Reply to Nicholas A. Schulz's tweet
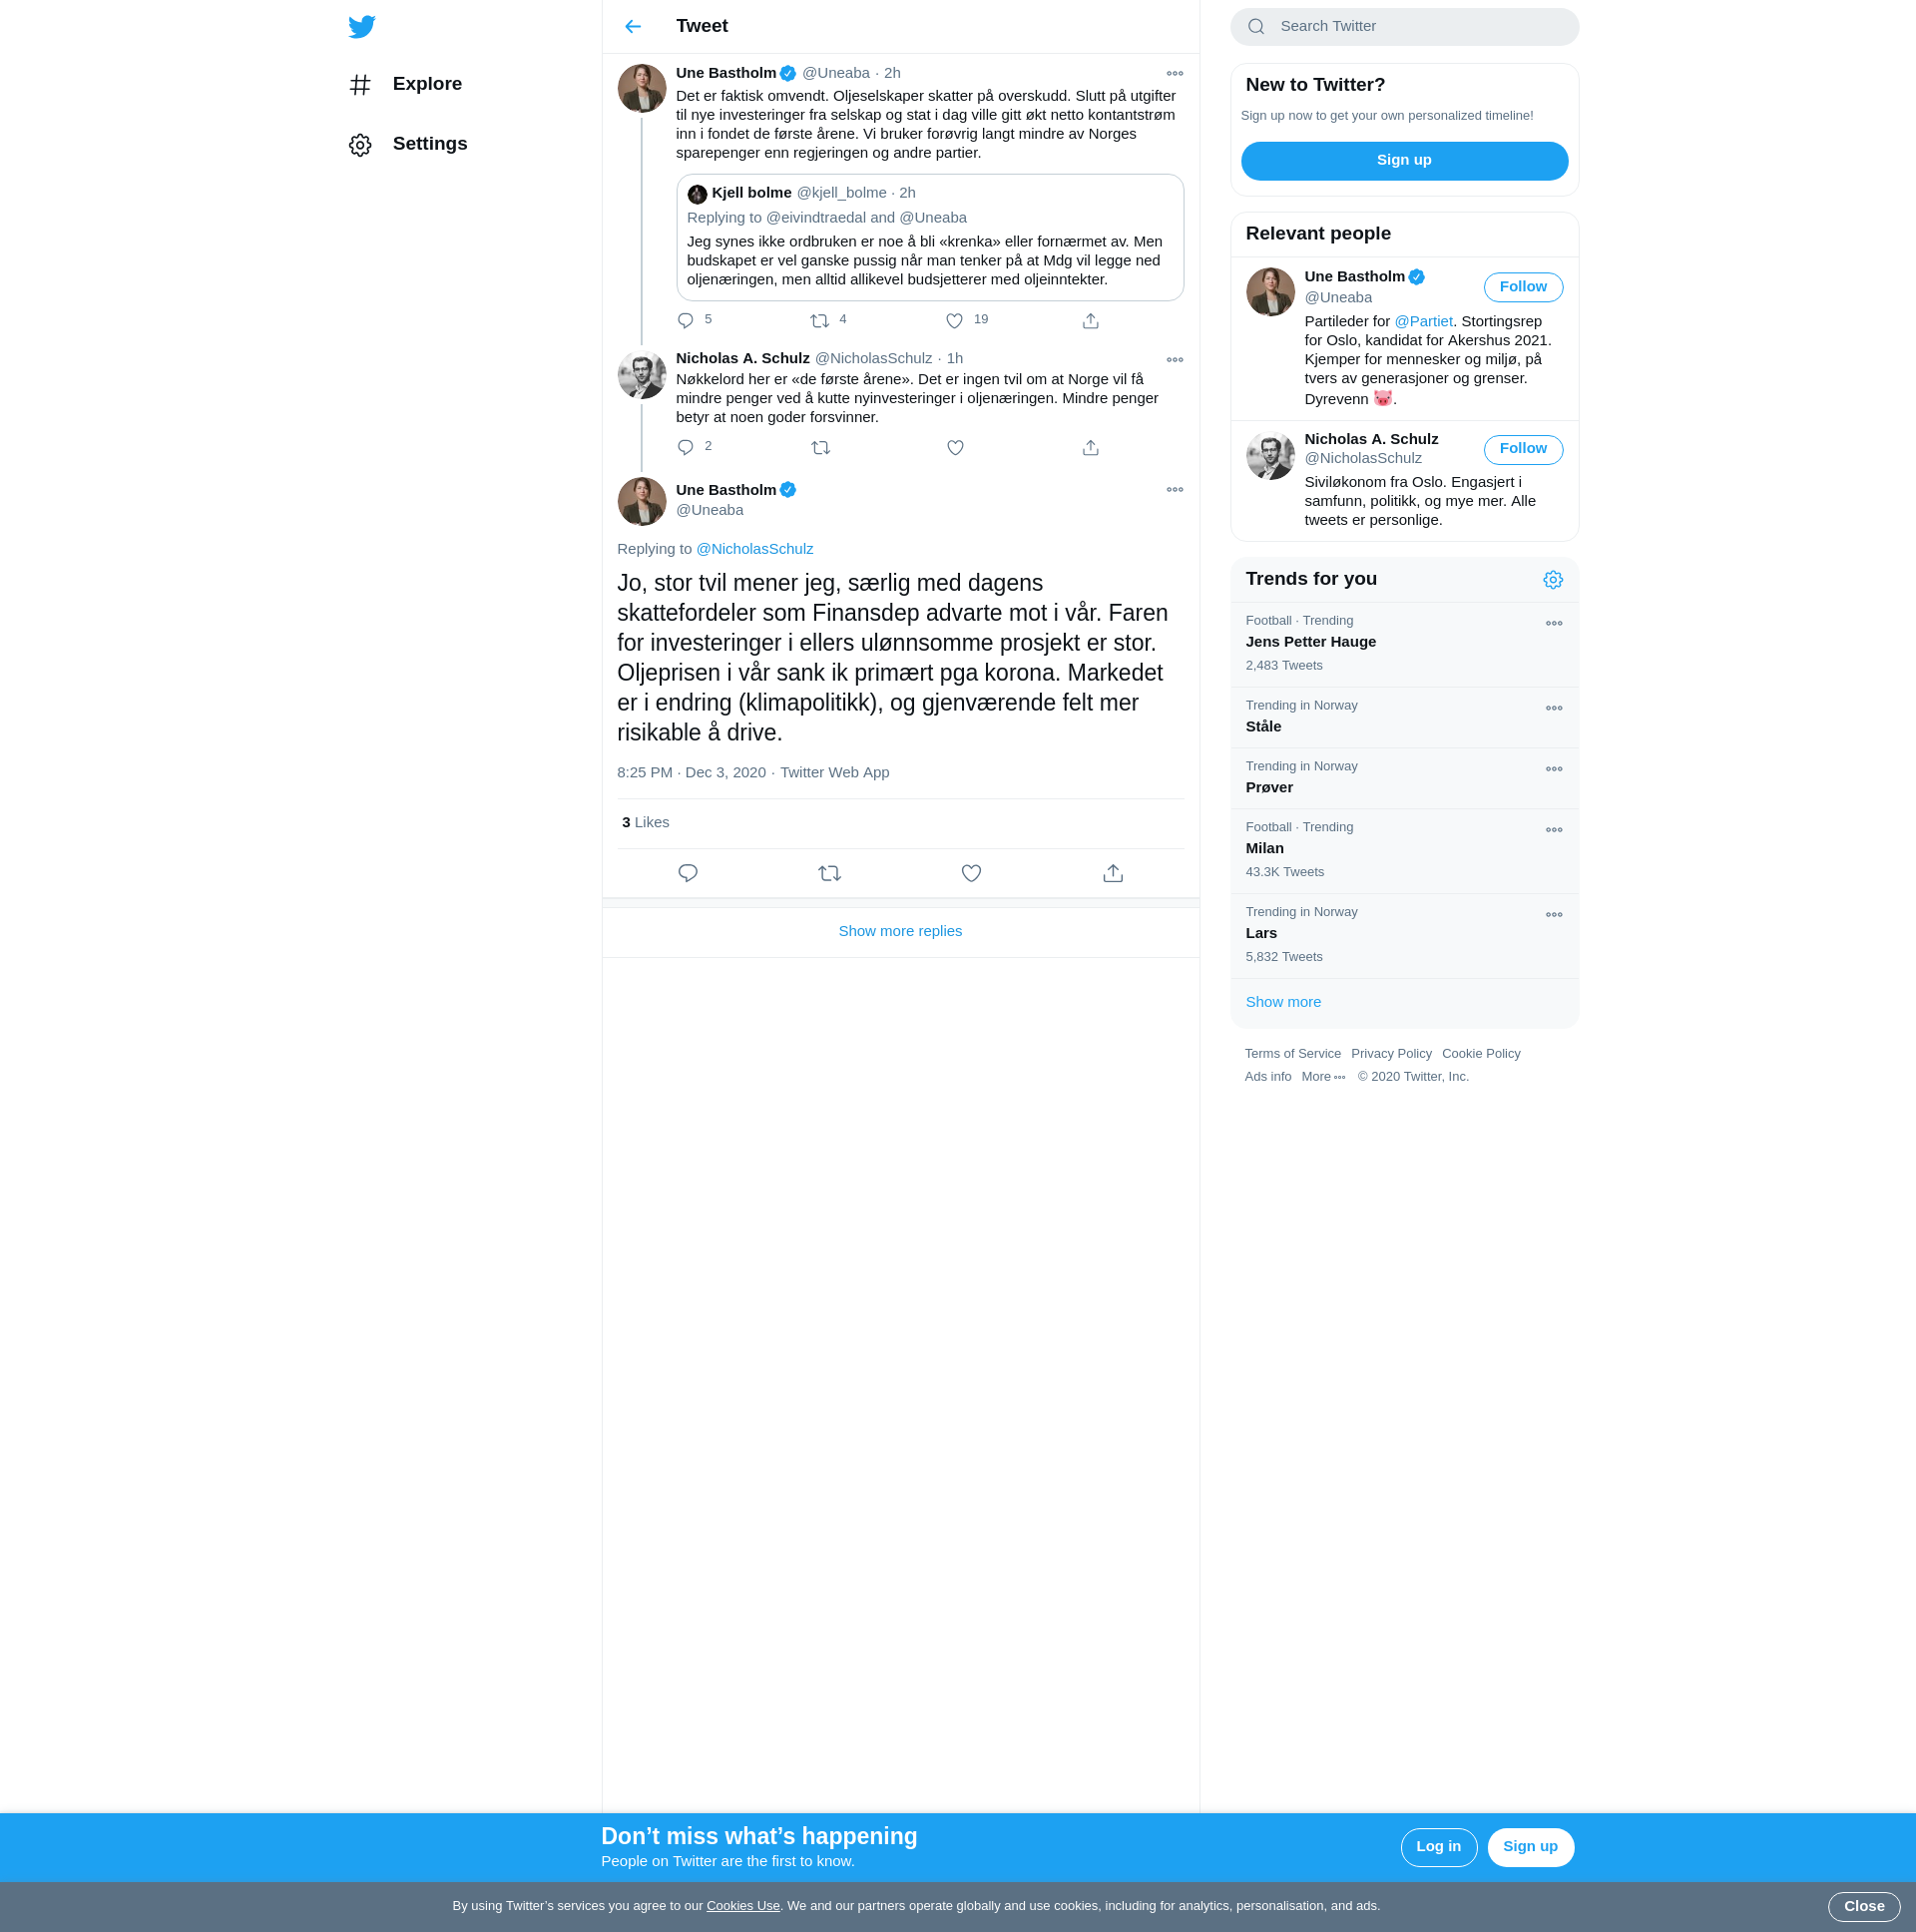Image resolution: width=1916 pixels, height=1932 pixels. (685, 448)
